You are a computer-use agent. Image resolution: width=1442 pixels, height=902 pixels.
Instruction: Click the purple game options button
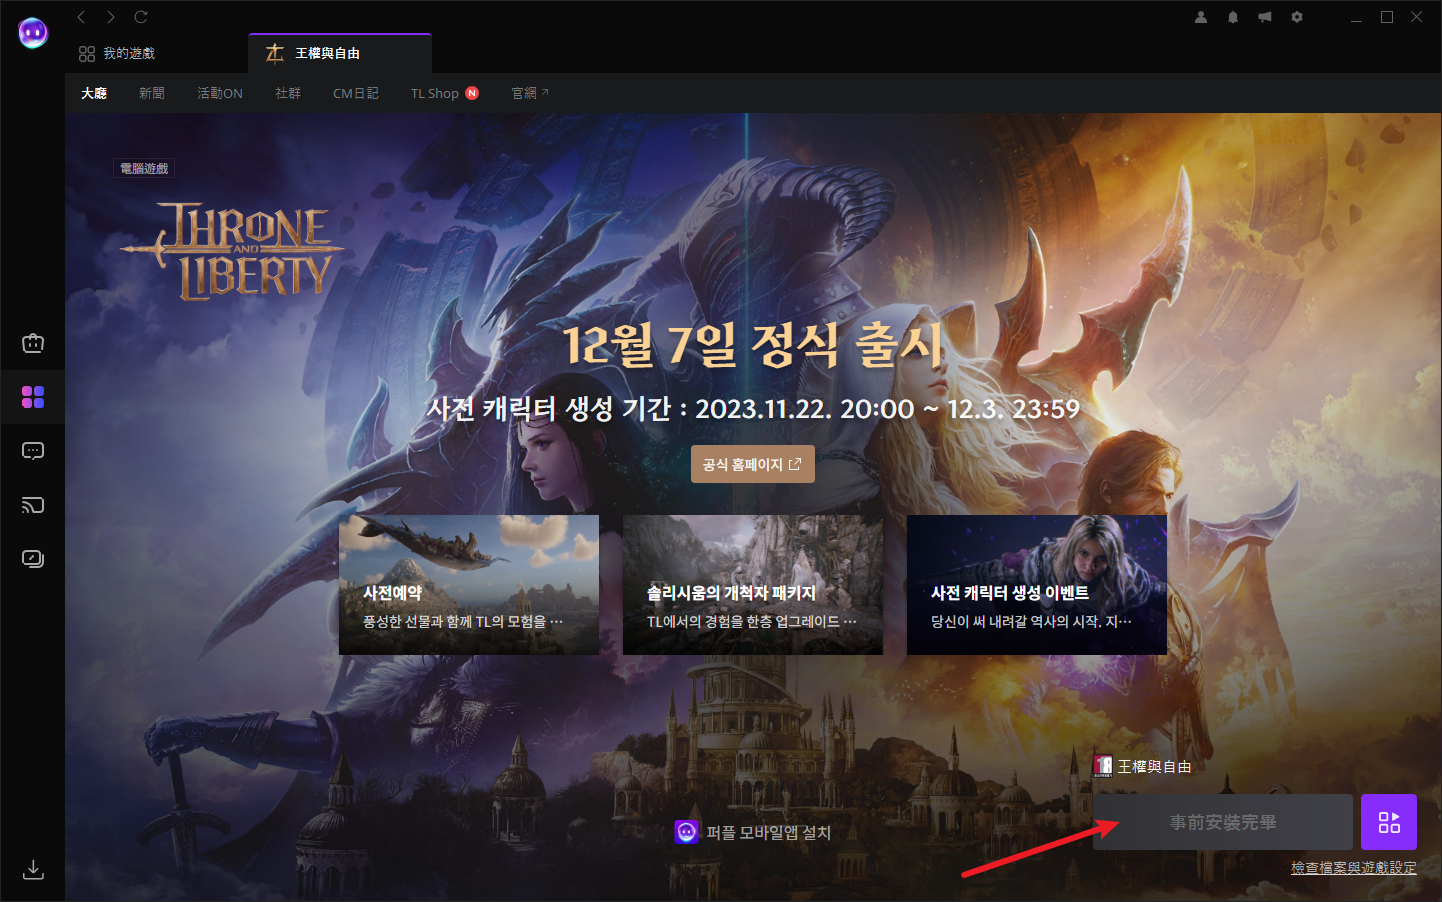(x=1389, y=822)
